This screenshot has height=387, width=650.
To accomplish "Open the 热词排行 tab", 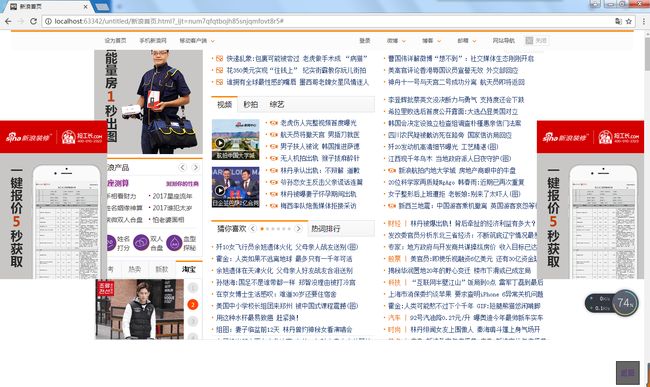I will coord(326,229).
